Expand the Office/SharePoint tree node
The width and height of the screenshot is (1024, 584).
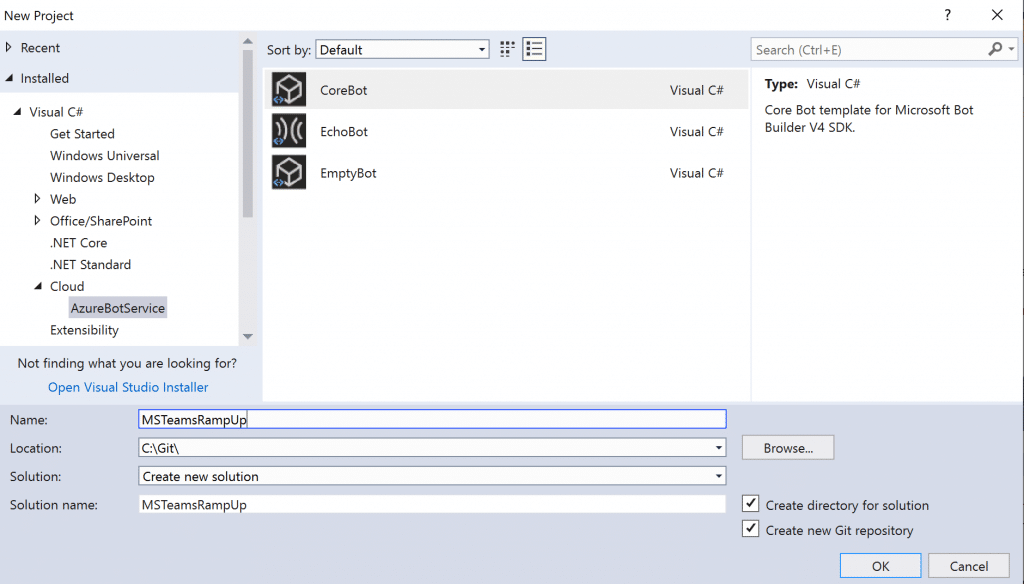37,220
